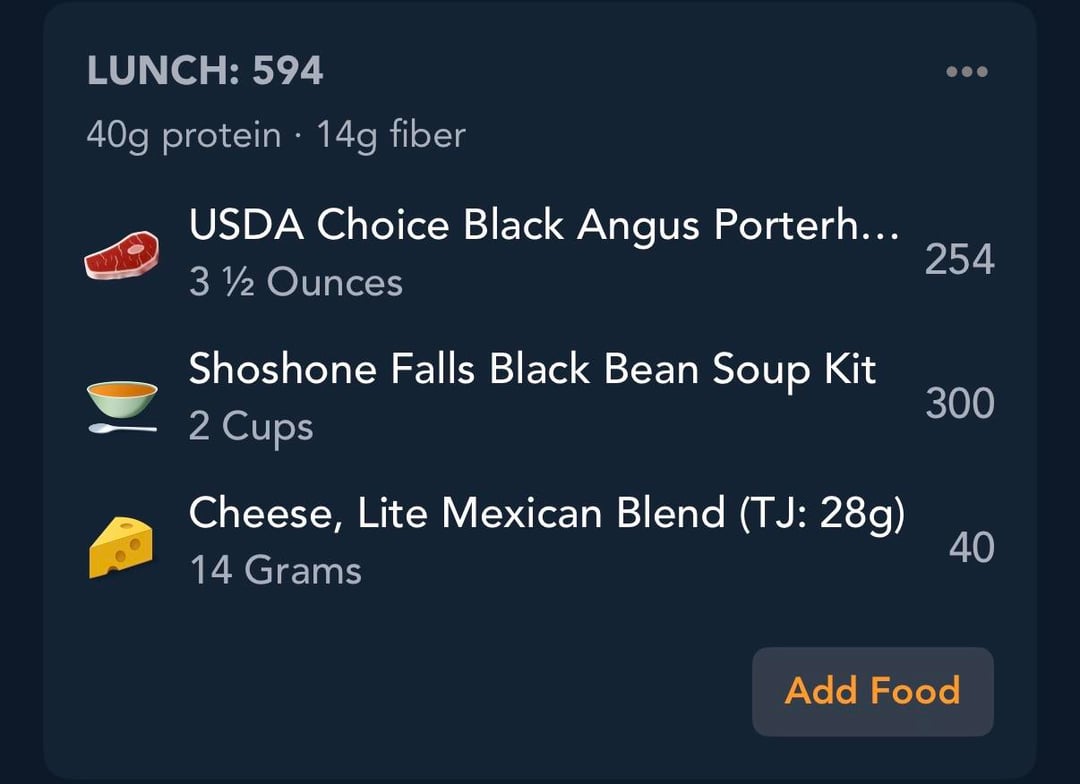1080x784 pixels.
Task: Tap the soup bowl icon
Action: (x=121, y=405)
